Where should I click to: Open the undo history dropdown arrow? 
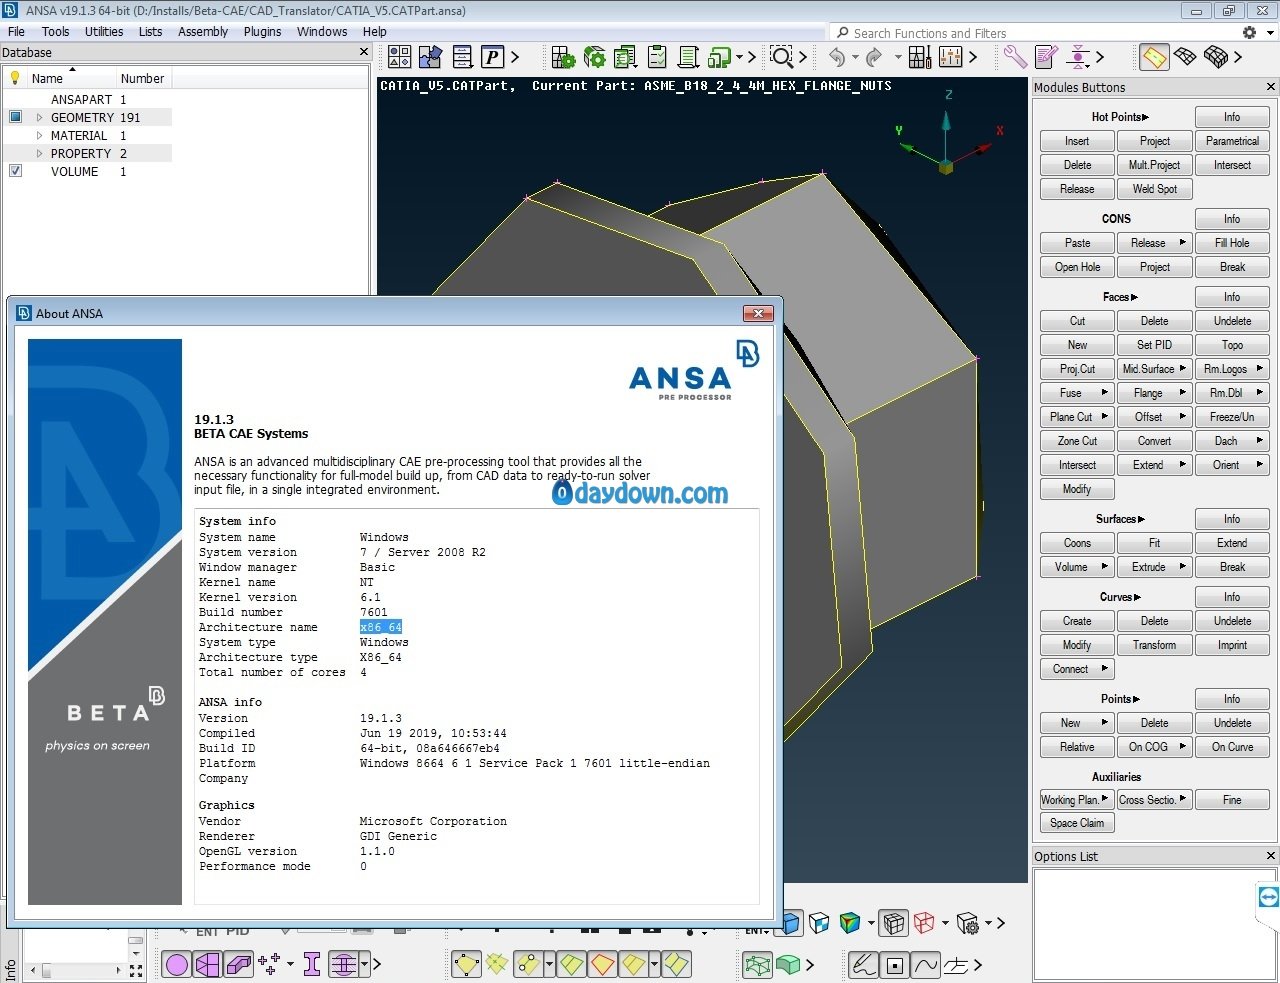[x=855, y=57]
